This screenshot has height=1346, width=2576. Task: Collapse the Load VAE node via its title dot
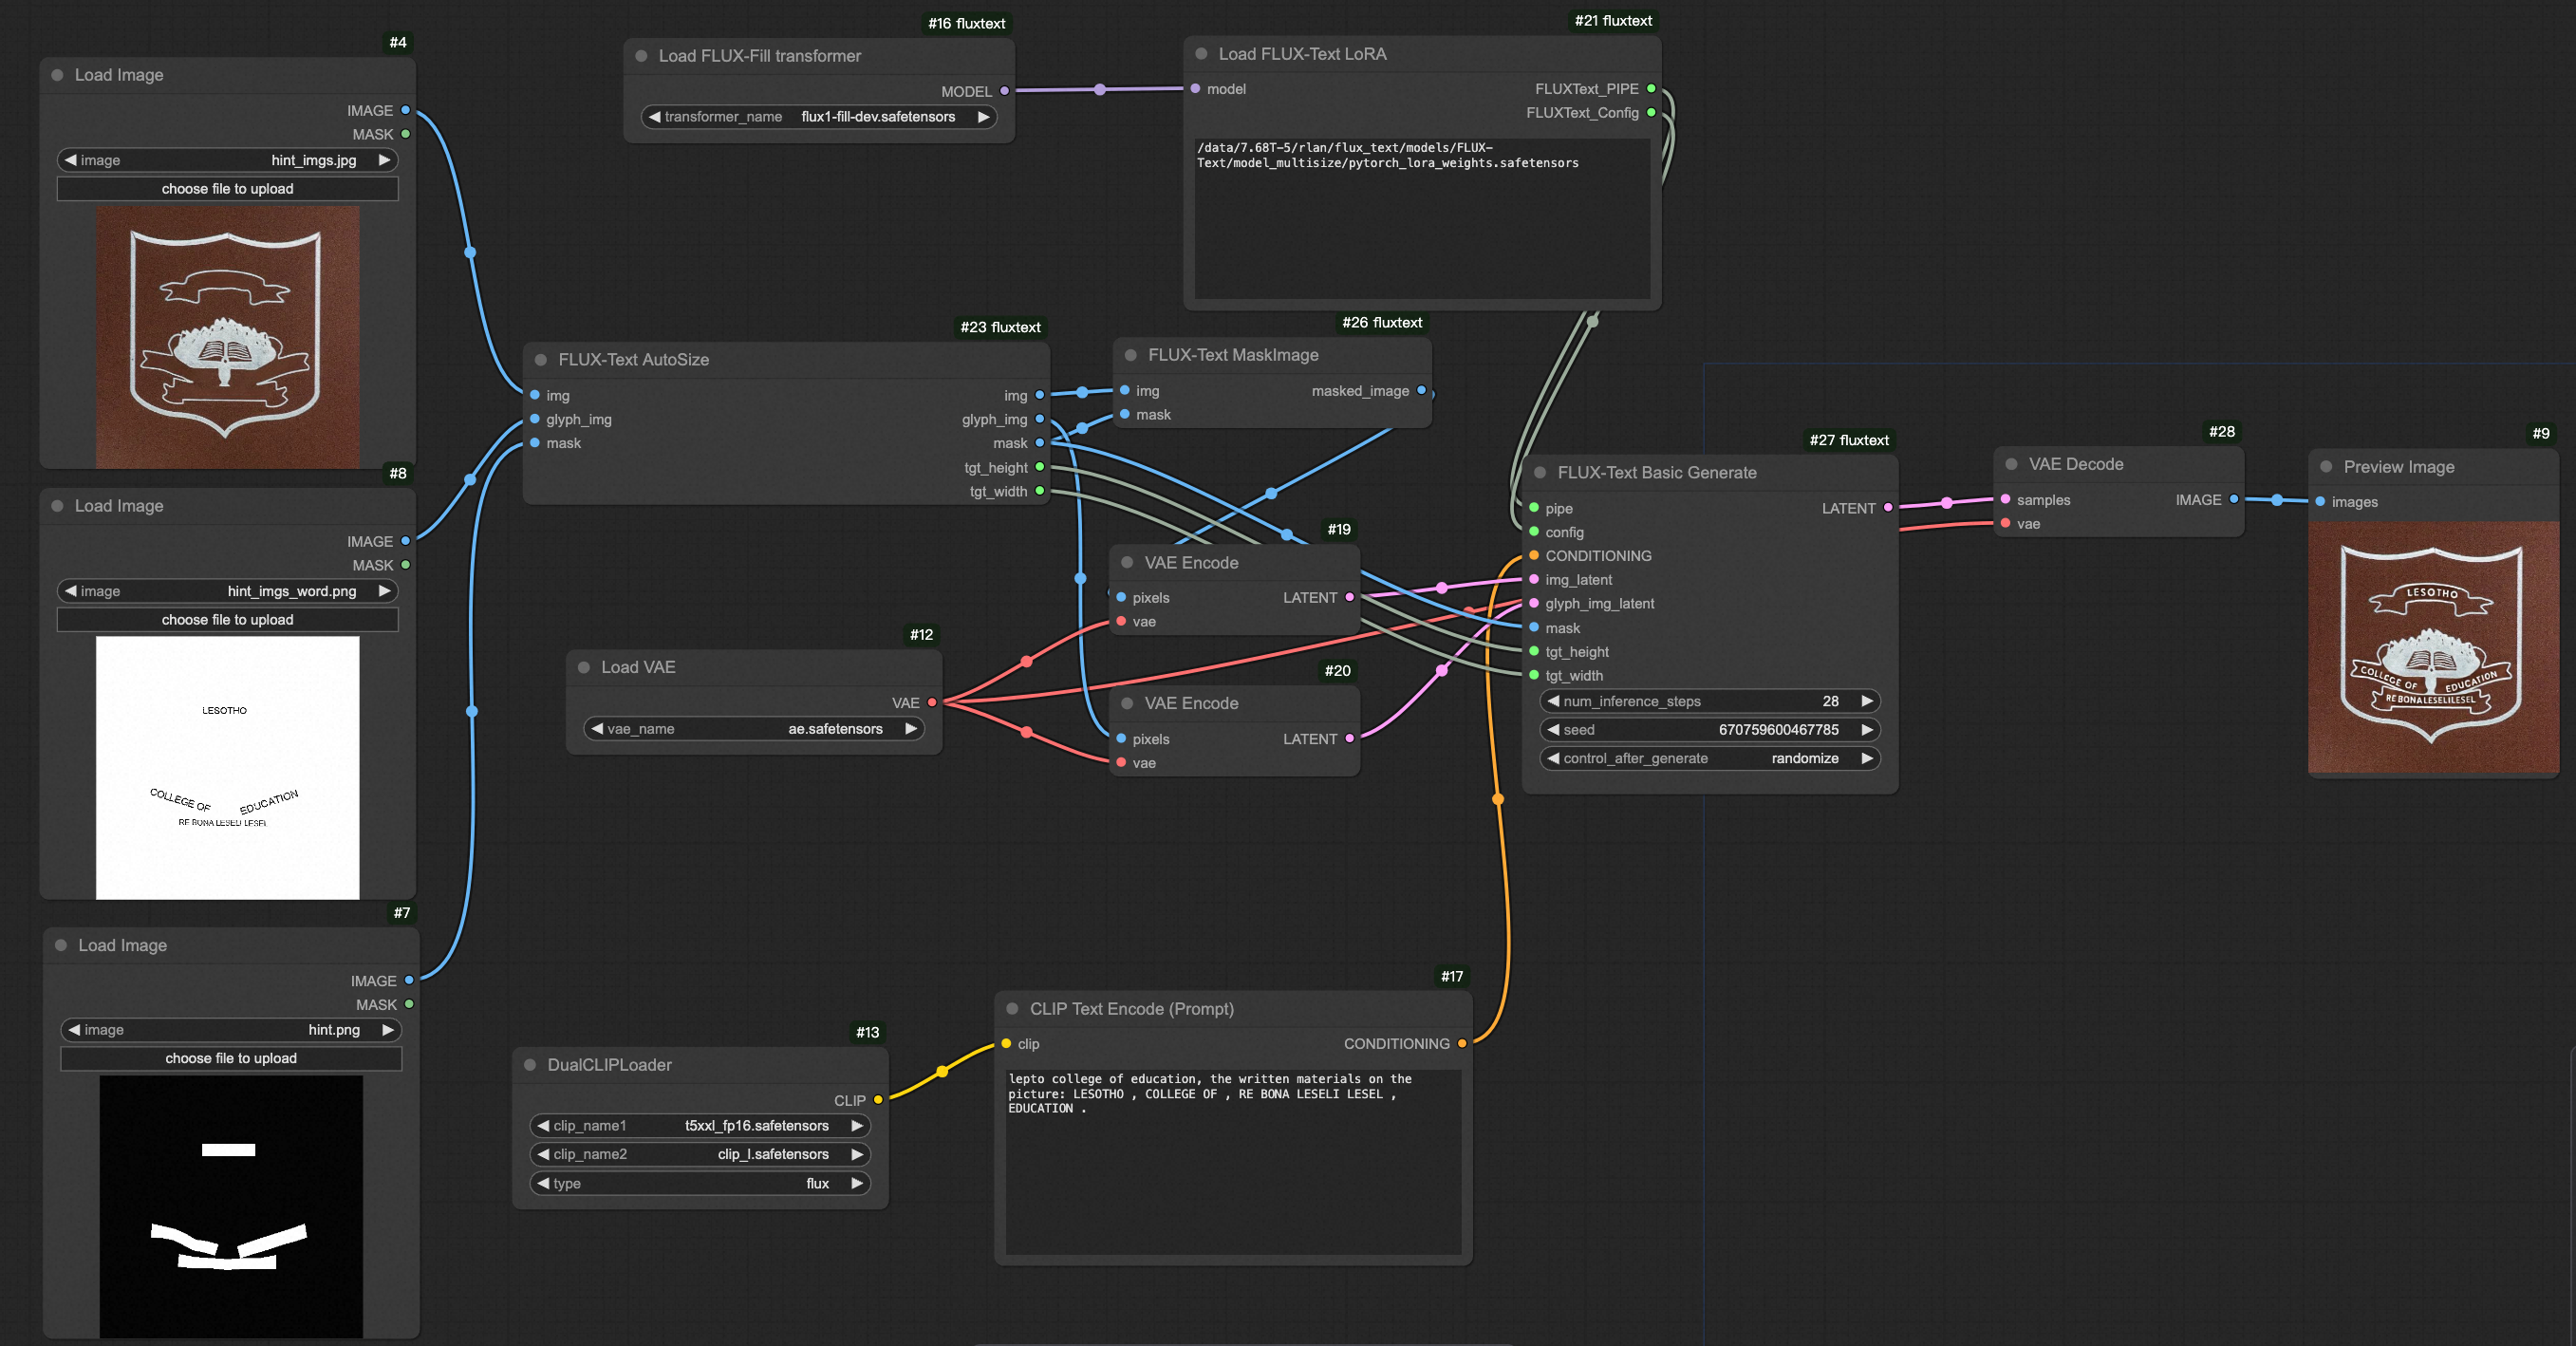pos(584,667)
